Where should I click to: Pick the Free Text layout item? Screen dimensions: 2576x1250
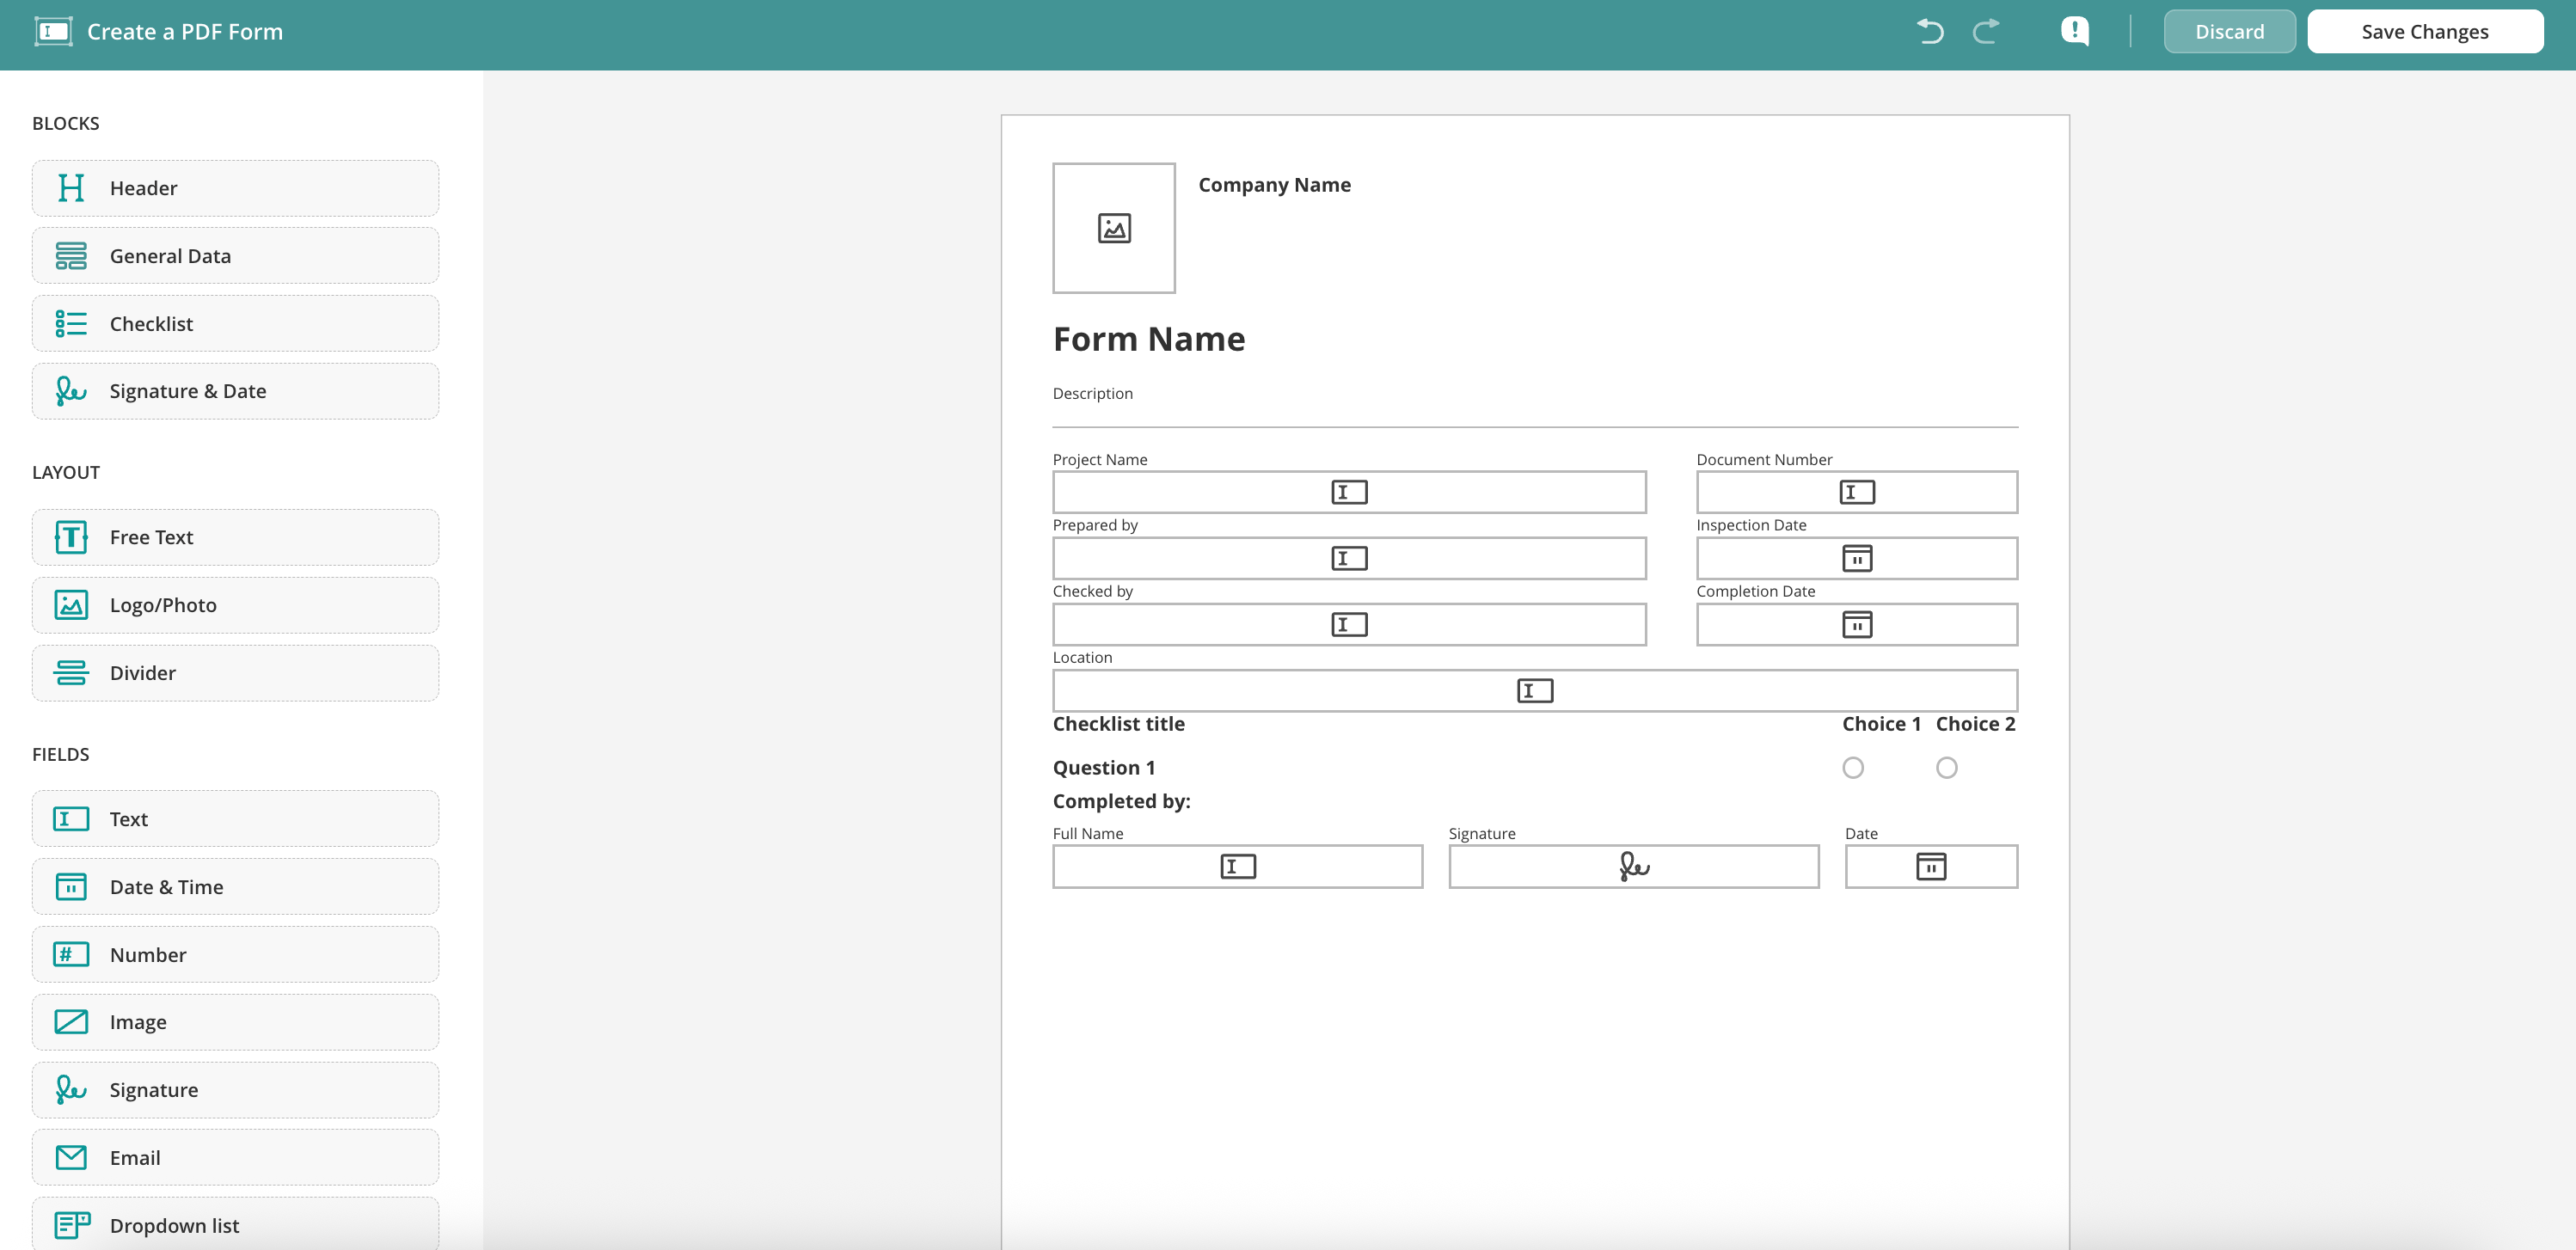click(x=235, y=537)
